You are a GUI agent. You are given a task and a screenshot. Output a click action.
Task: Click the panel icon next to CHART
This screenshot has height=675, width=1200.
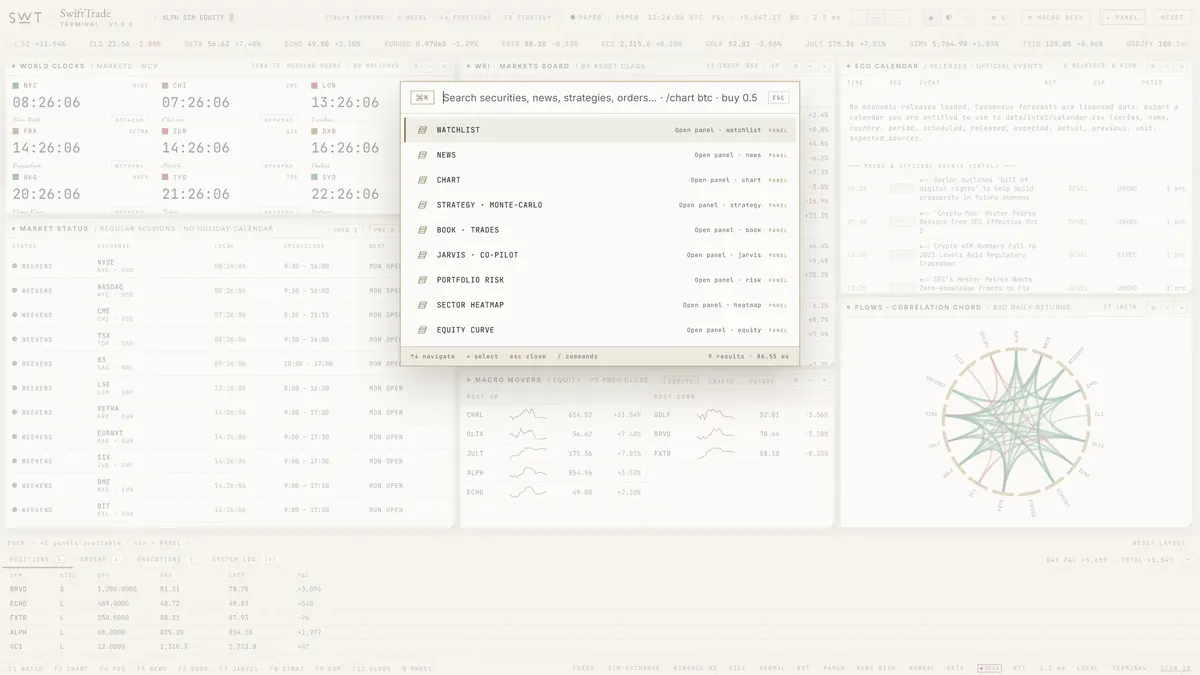tap(422, 180)
